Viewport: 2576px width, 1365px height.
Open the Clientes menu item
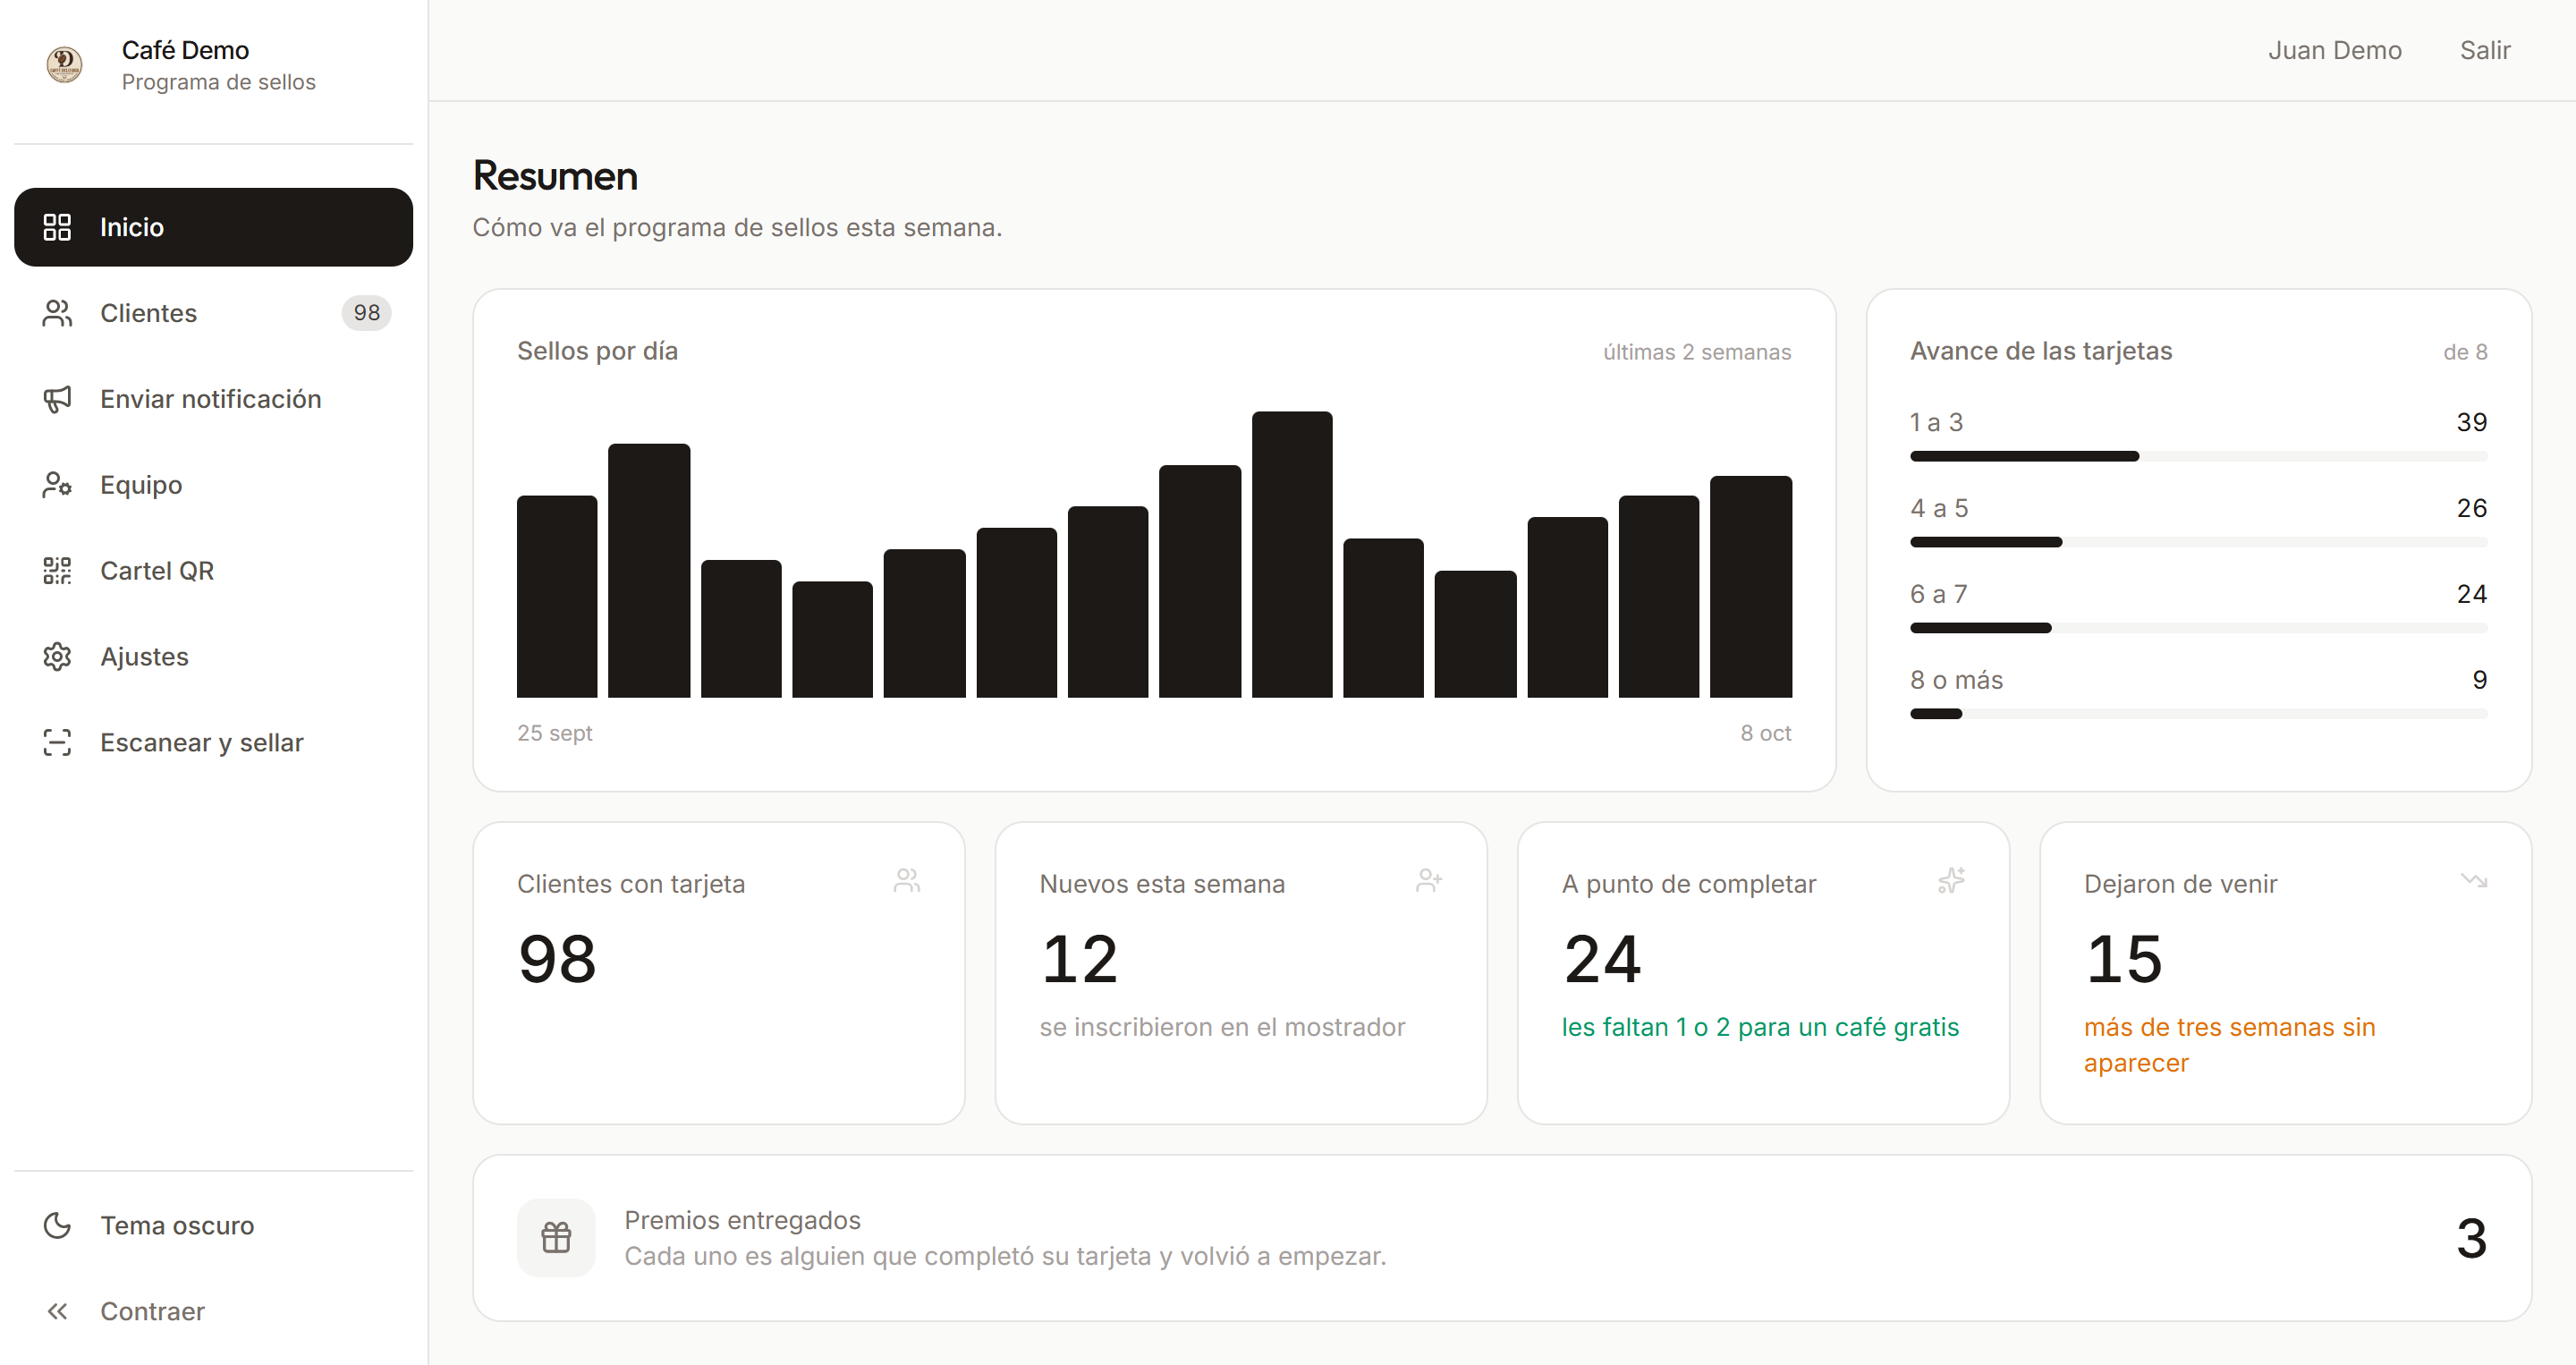pos(213,313)
